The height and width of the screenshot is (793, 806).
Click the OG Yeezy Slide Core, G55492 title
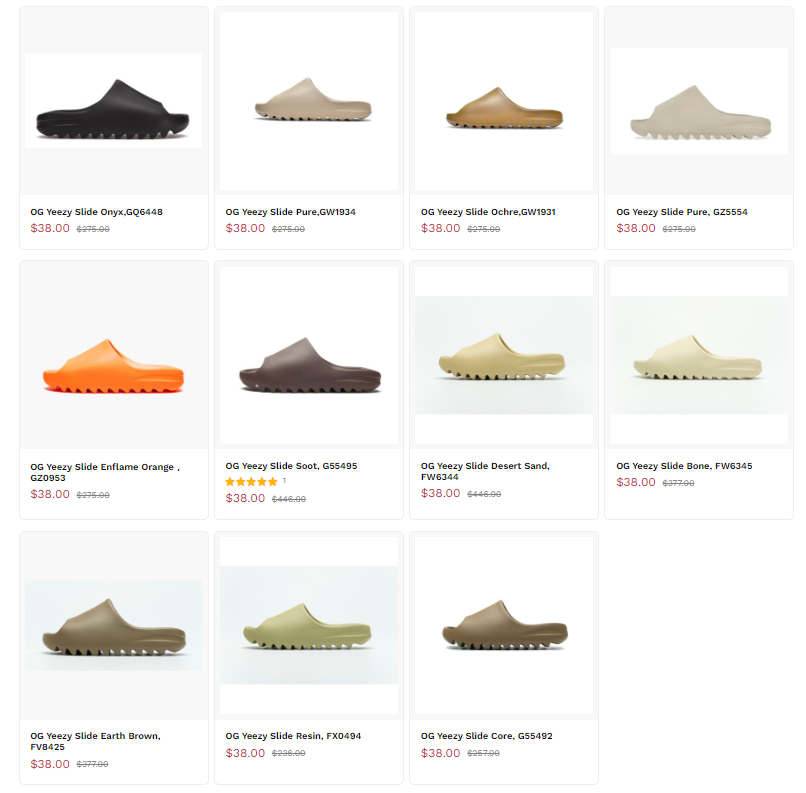point(486,736)
